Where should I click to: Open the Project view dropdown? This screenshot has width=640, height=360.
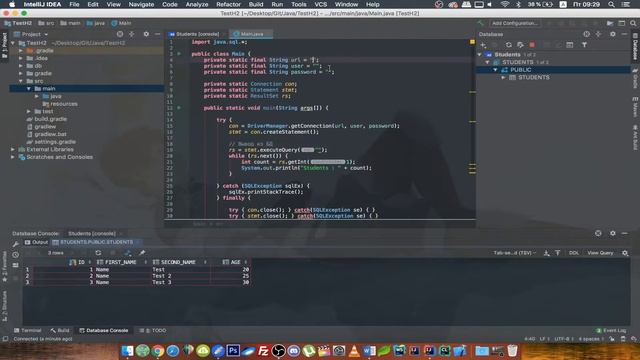click(31, 34)
